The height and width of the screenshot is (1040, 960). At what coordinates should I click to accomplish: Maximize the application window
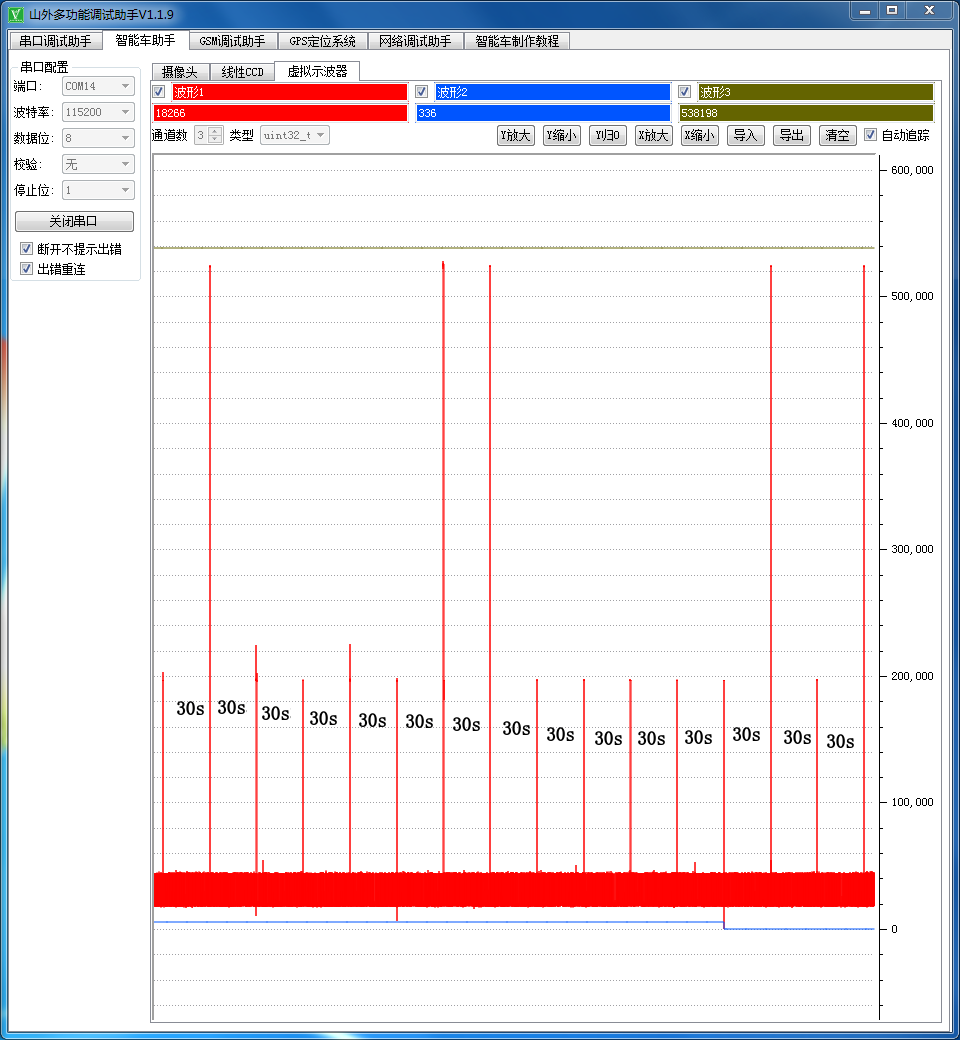click(x=892, y=11)
